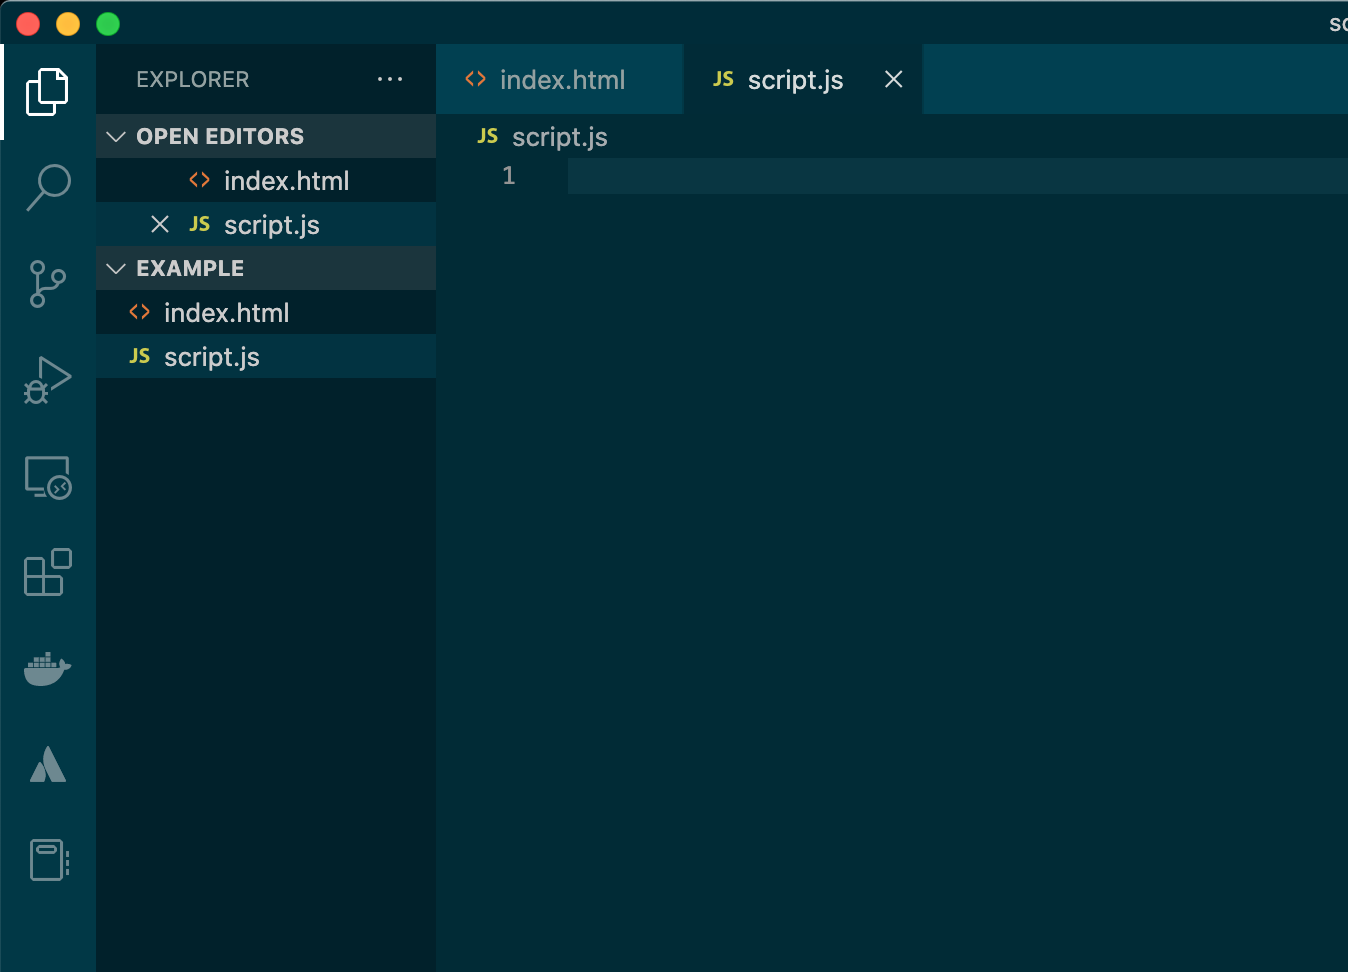Open the Explorer views and more actions menu

click(390, 79)
